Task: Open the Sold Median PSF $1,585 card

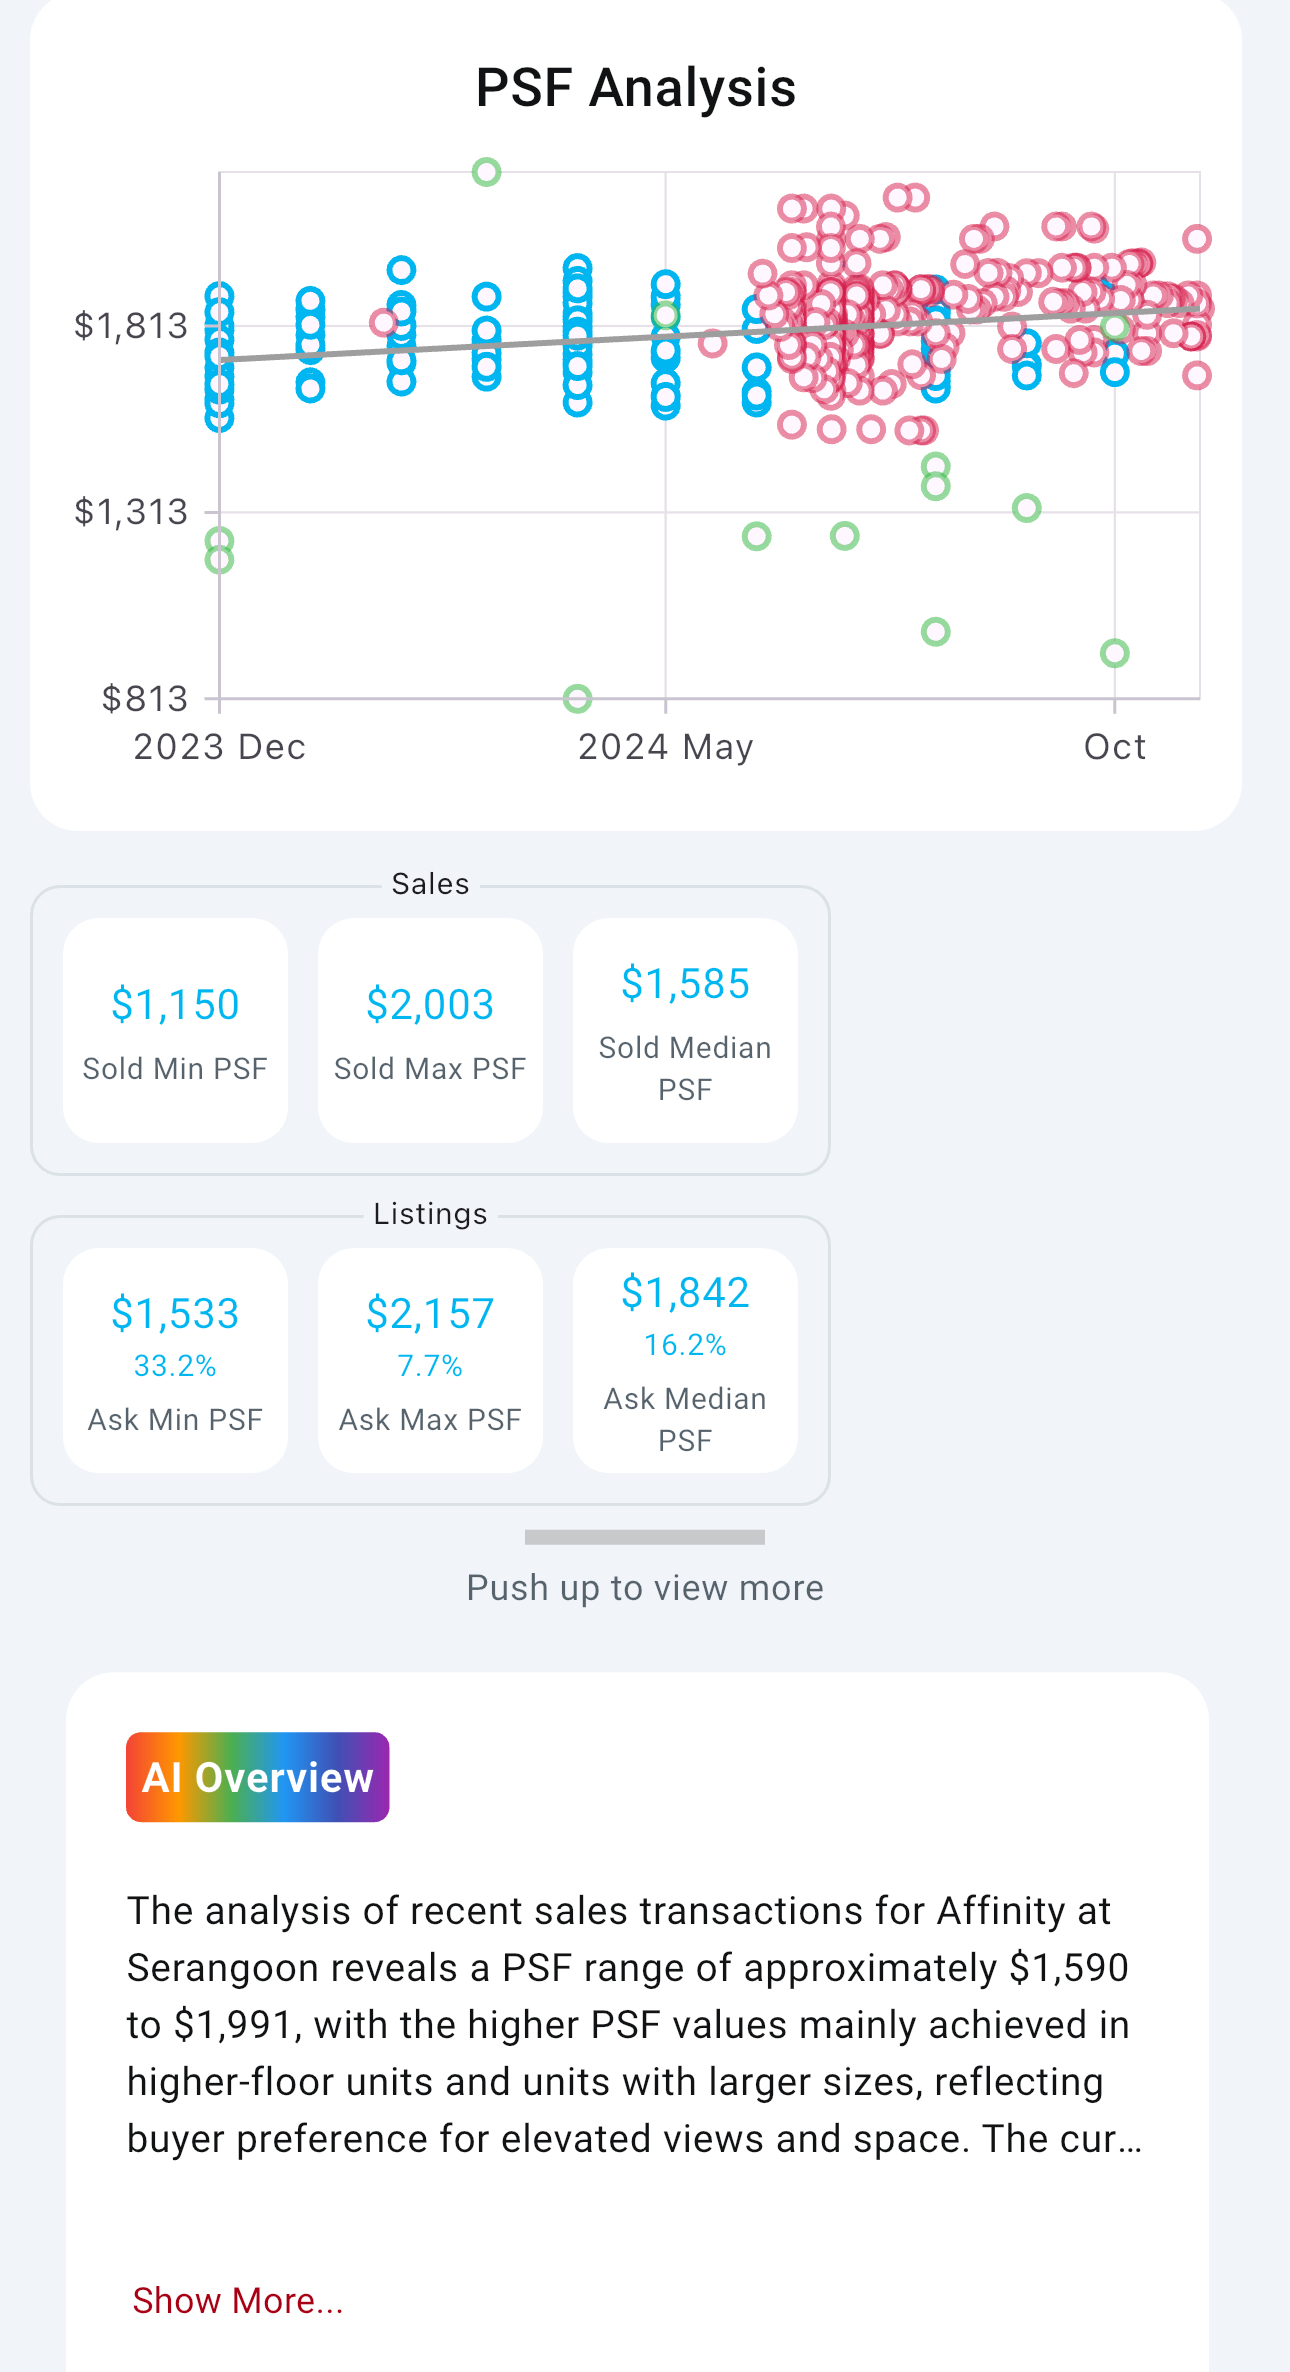Action: (685, 1030)
